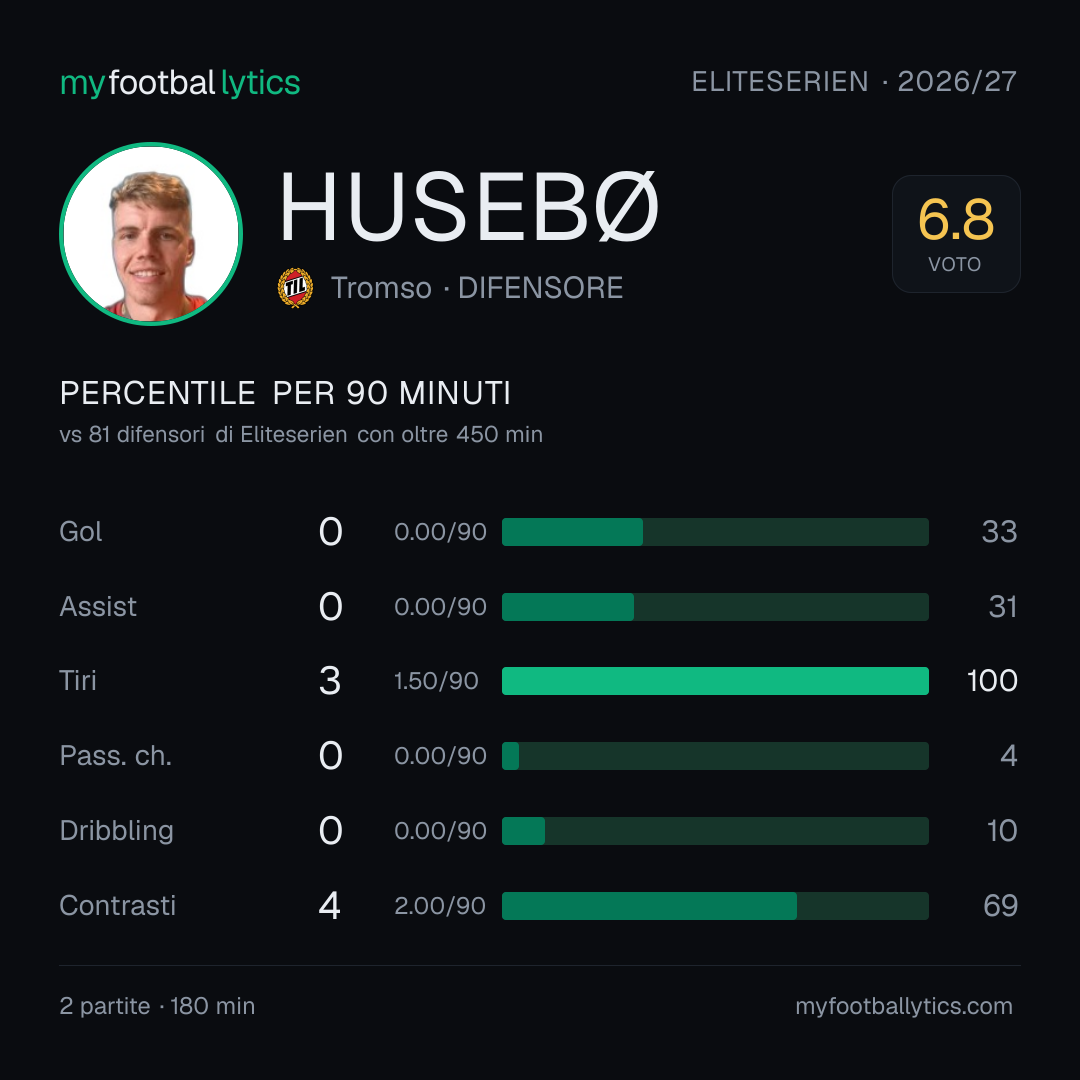The width and height of the screenshot is (1080, 1080).
Task: Click the Percentile per 90 minuti heading
Action: (285, 393)
